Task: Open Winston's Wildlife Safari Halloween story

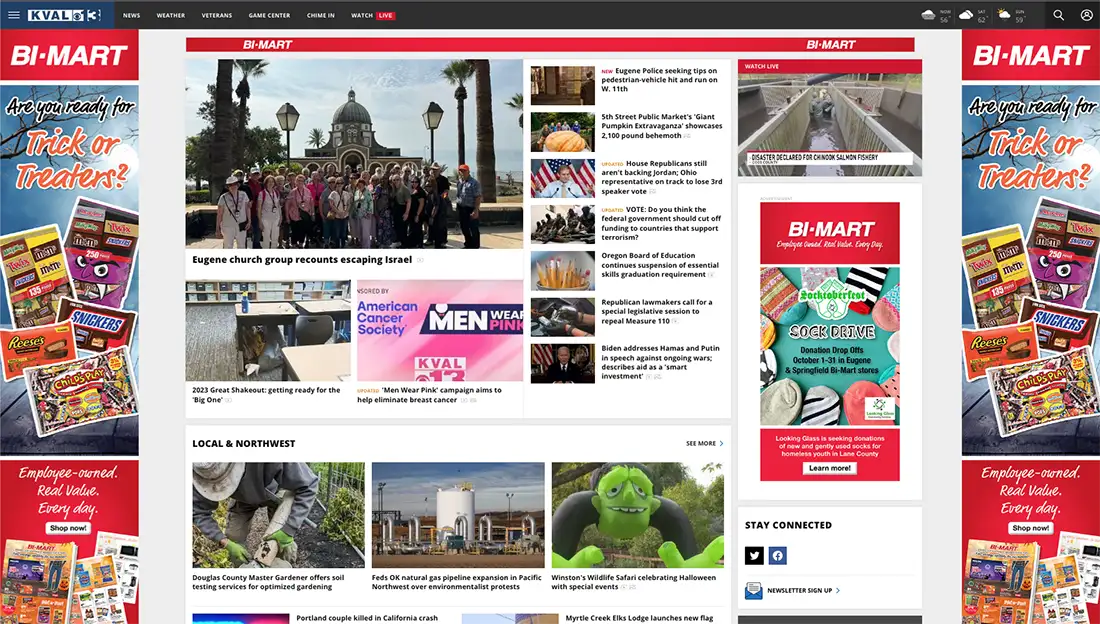Action: pos(633,582)
